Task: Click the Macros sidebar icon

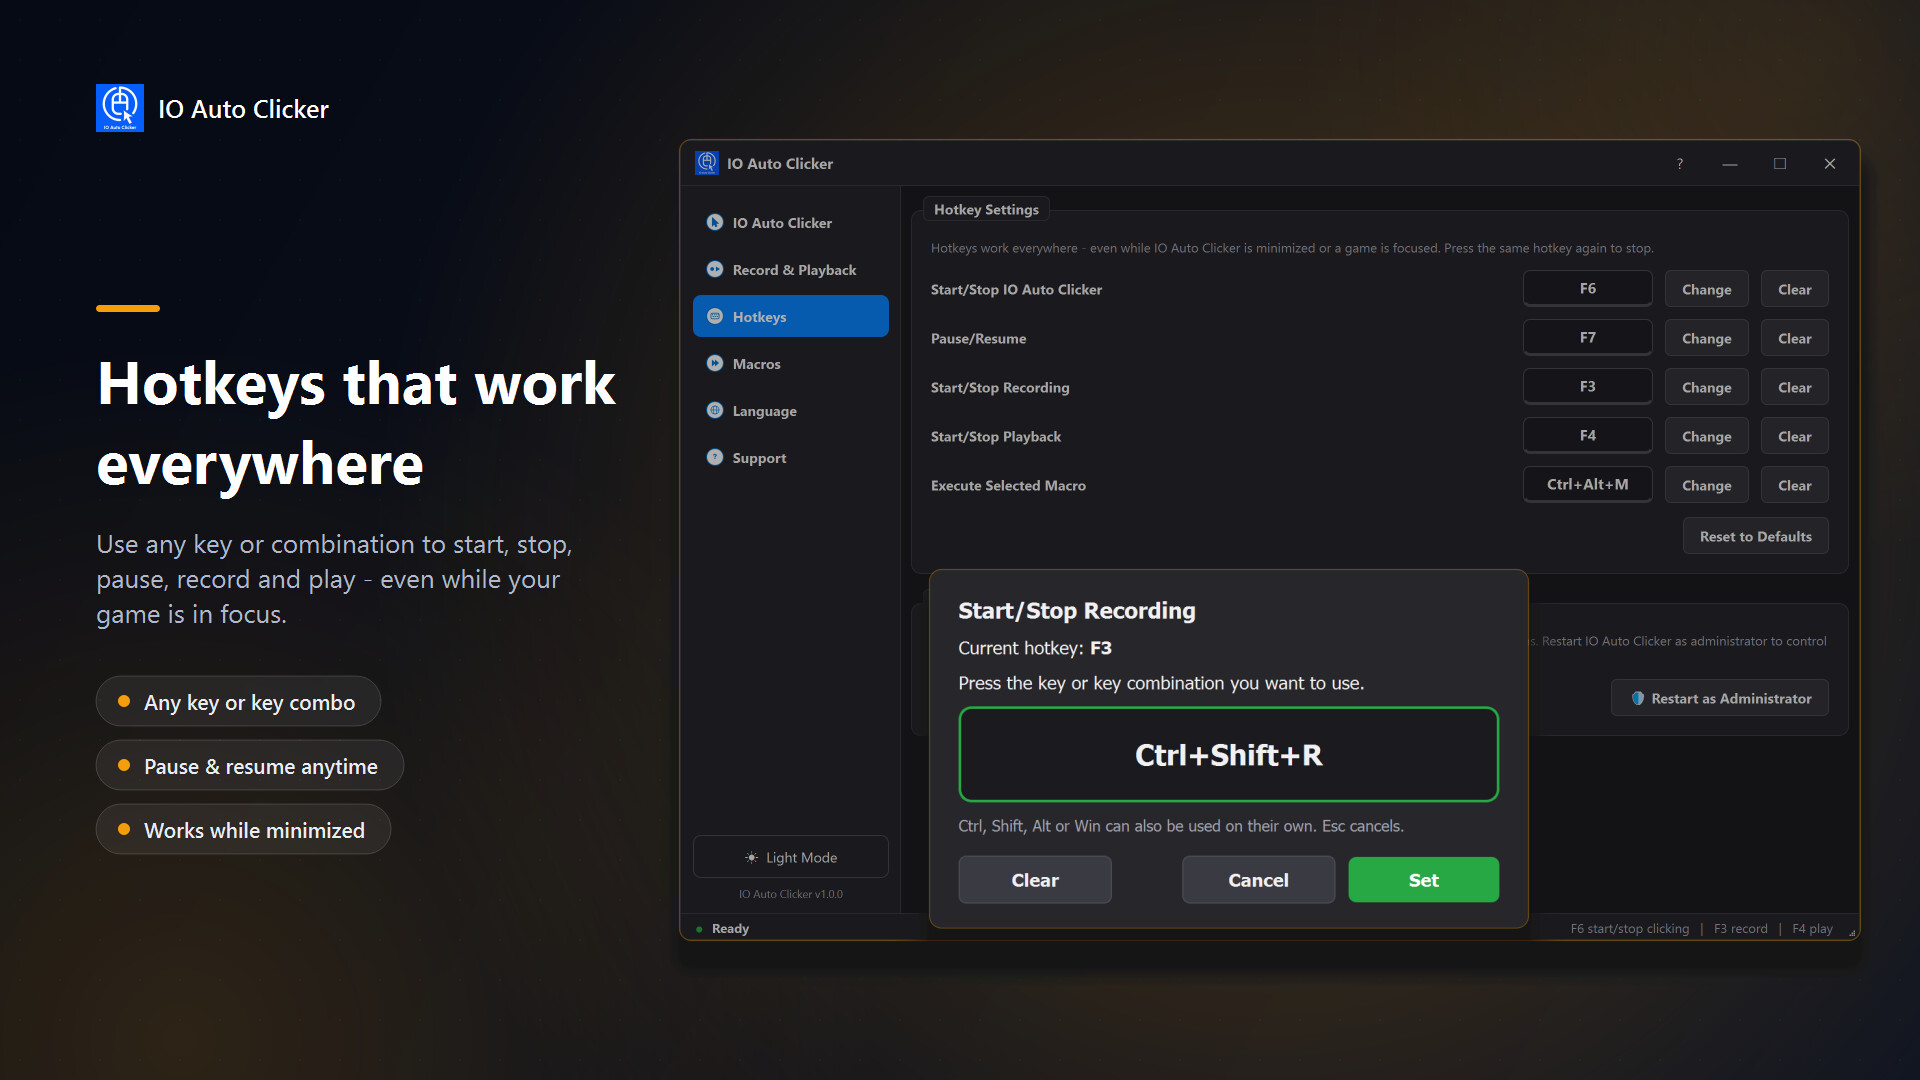Action: click(x=715, y=363)
